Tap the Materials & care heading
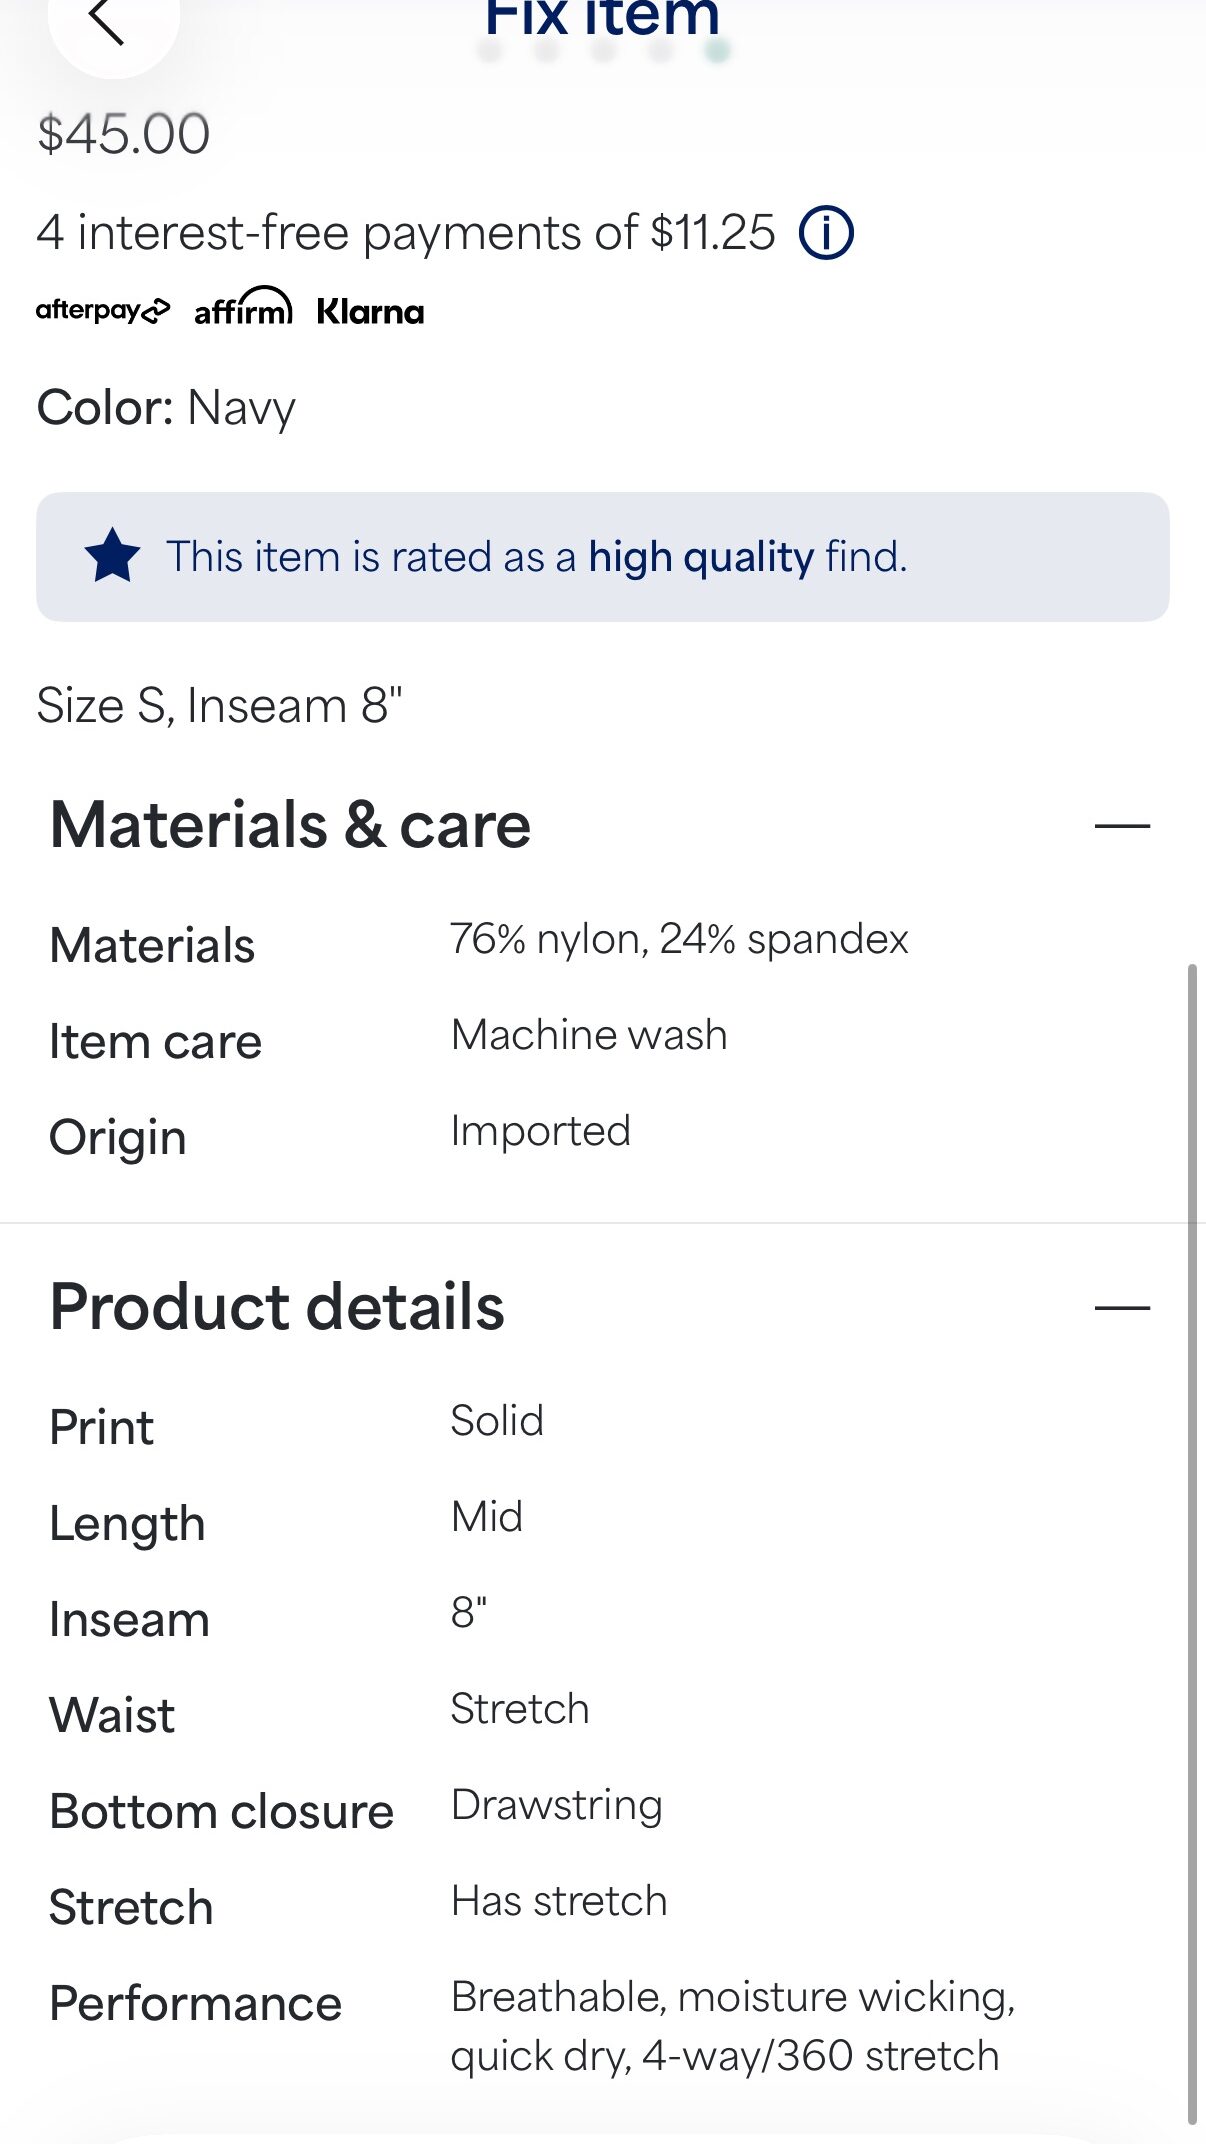1206x2144 pixels. pos(290,825)
